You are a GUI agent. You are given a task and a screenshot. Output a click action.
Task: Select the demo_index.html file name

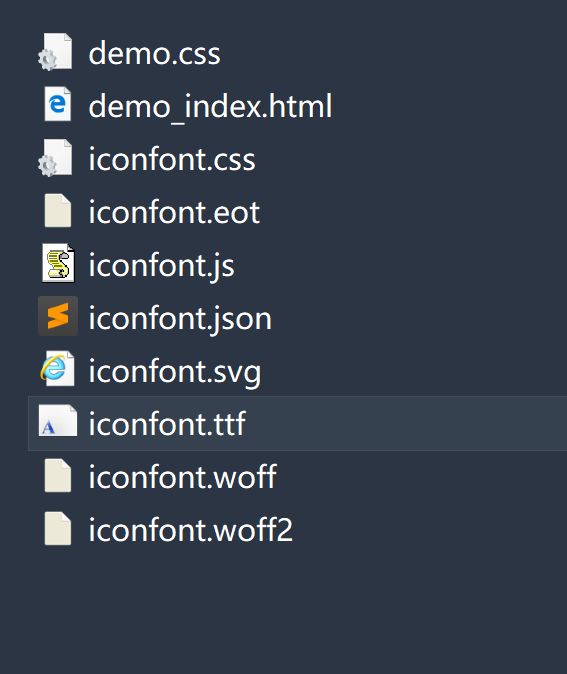[210, 106]
